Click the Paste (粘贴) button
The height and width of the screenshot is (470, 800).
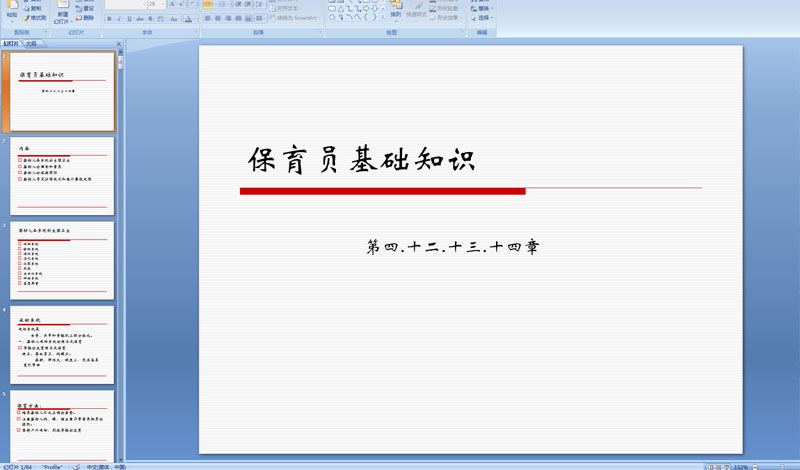coord(12,11)
